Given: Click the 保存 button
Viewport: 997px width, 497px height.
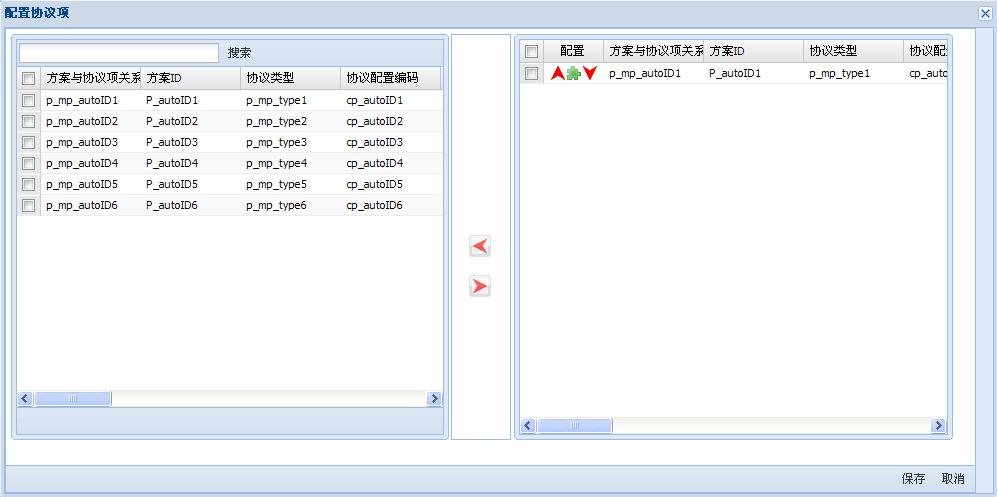Looking at the screenshot, I should point(913,479).
